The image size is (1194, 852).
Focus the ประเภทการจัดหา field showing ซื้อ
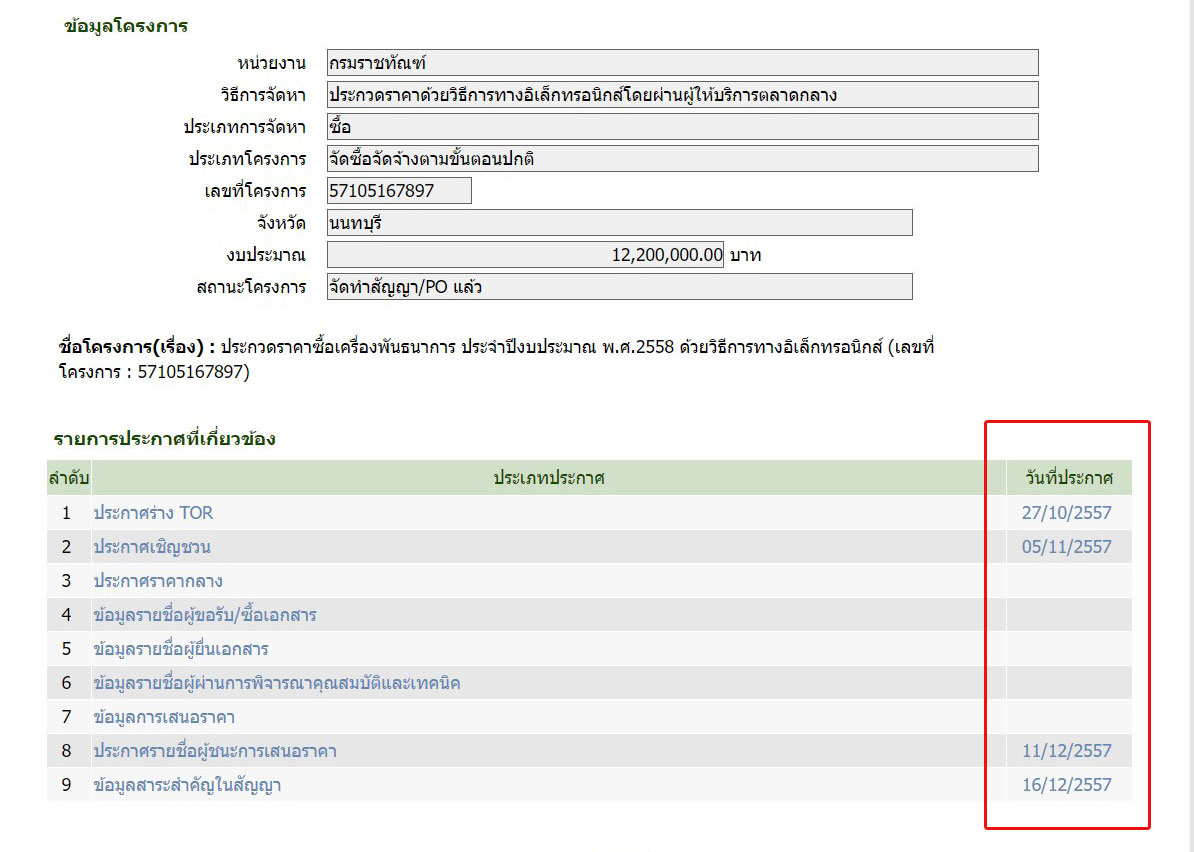(682, 127)
